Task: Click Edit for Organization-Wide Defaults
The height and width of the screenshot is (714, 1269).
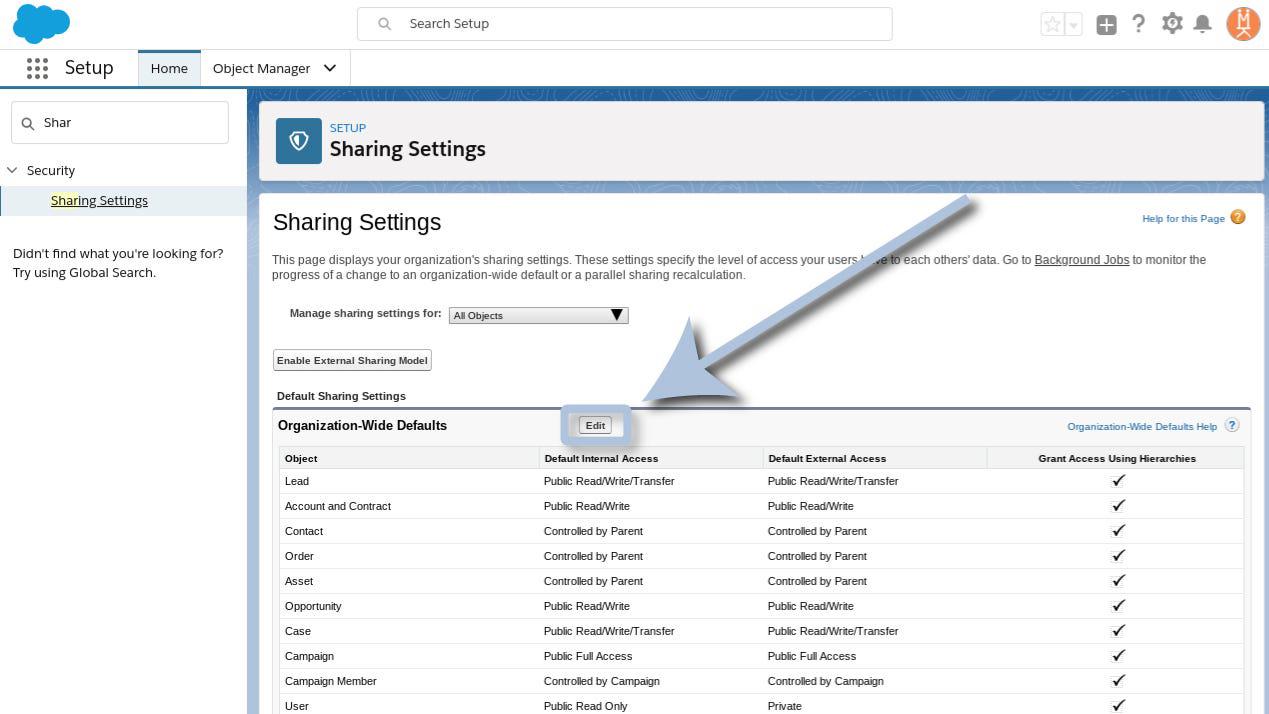Action: click(x=595, y=425)
